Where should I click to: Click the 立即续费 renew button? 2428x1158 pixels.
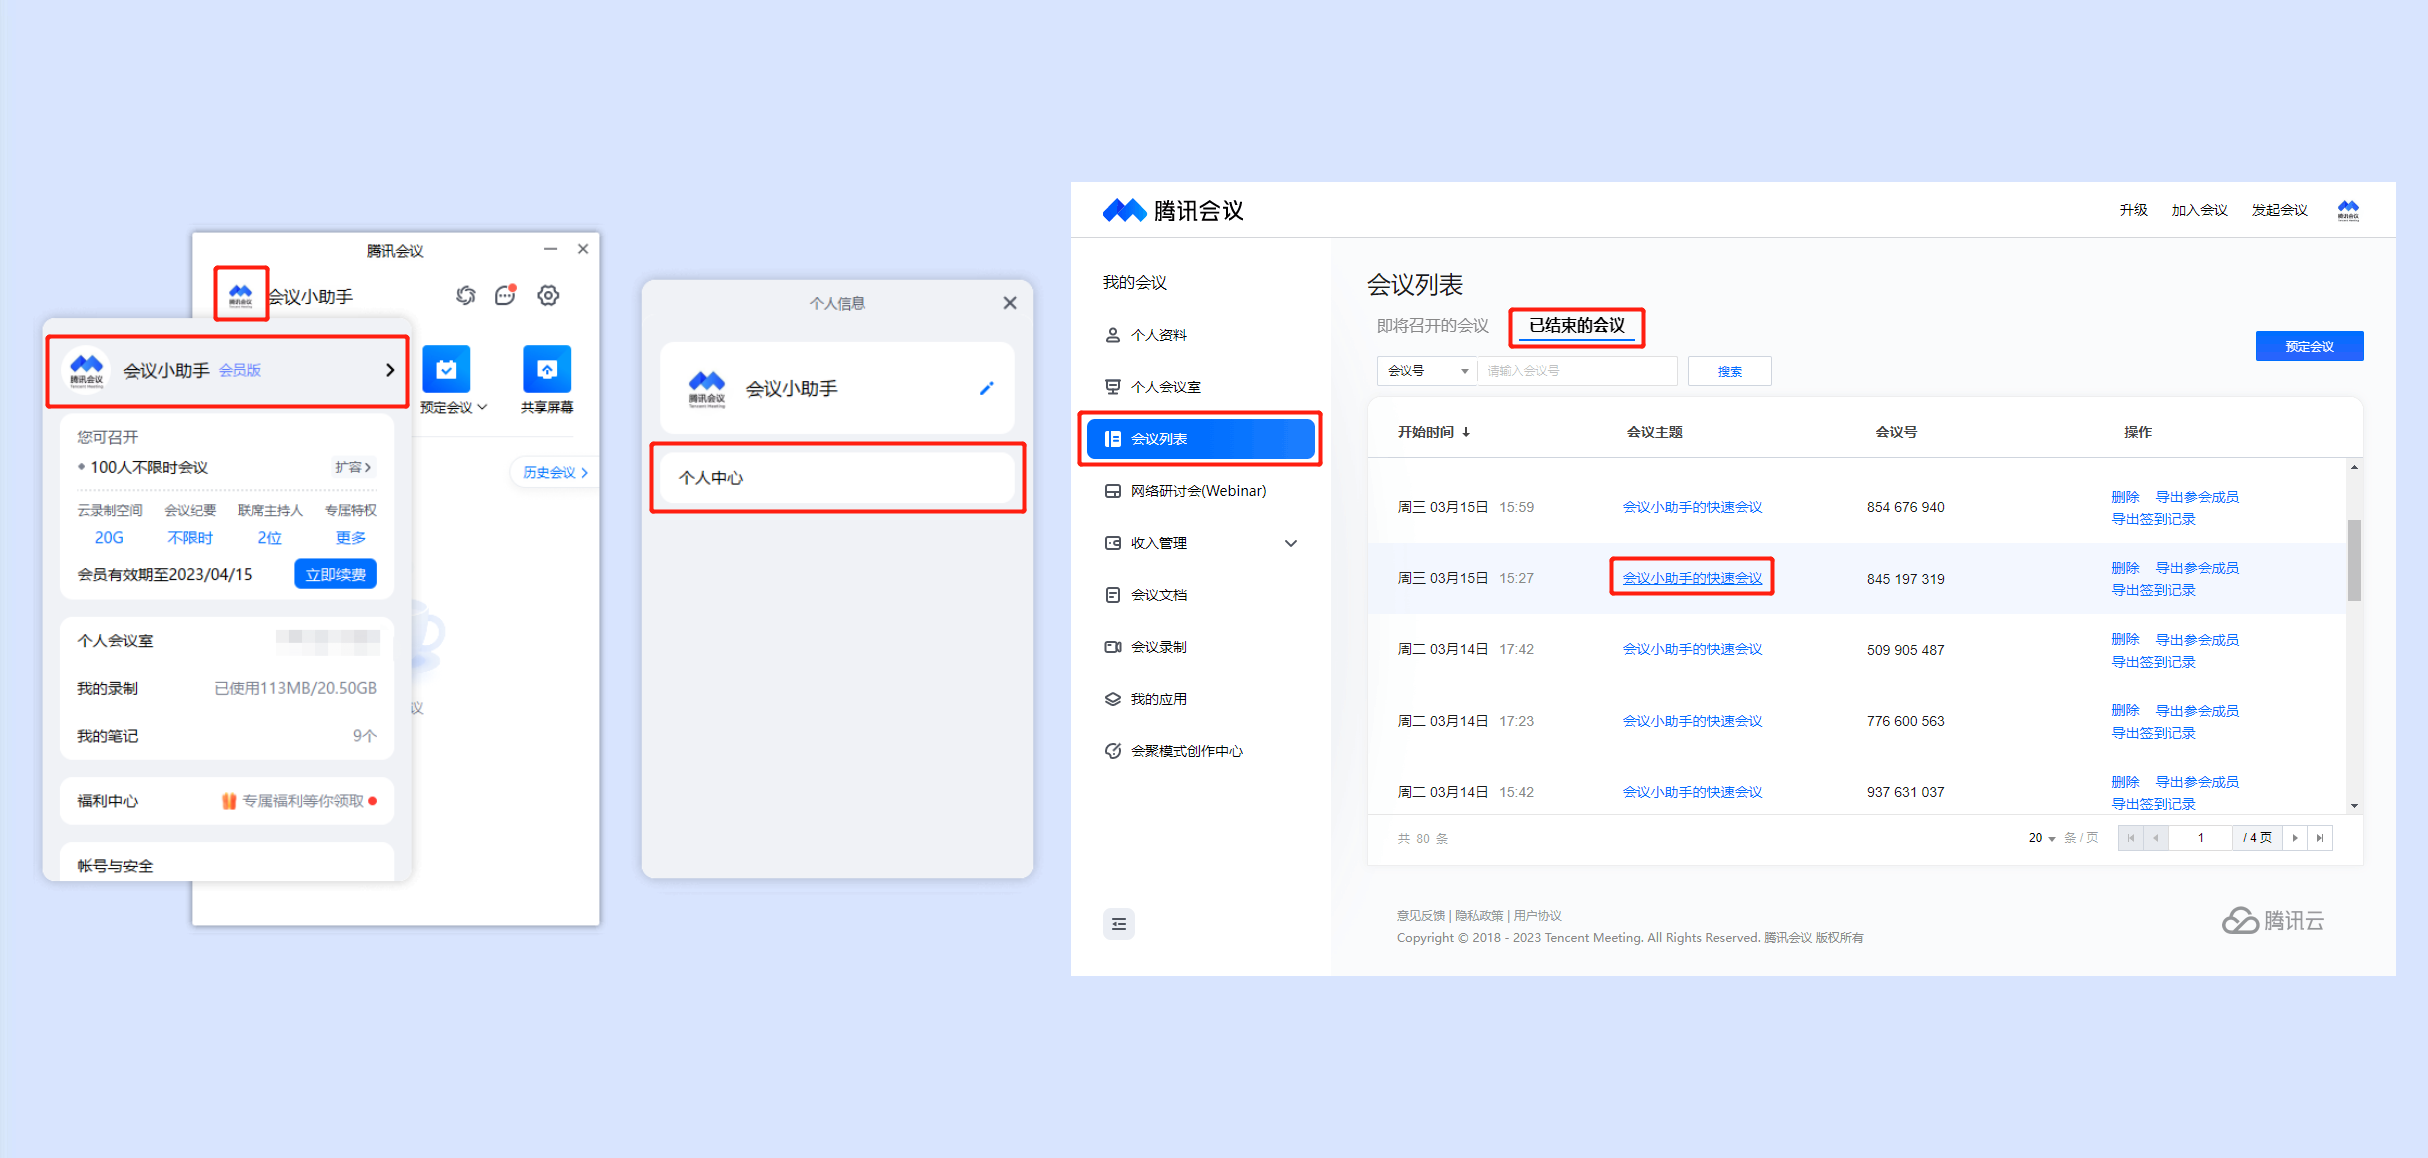335,574
